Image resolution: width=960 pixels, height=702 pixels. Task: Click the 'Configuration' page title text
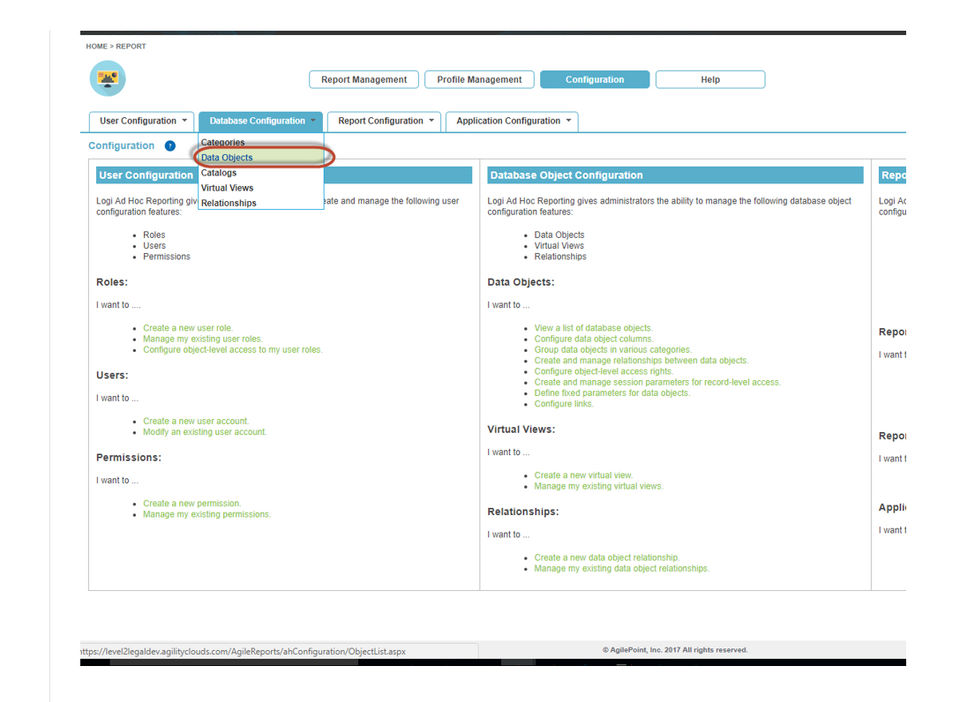(x=121, y=146)
